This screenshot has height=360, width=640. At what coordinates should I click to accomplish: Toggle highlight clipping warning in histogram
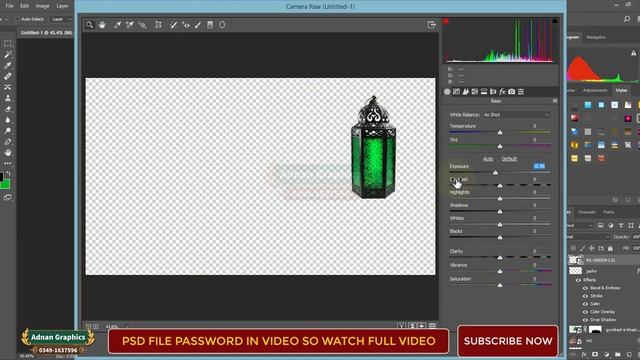(x=555, y=21)
